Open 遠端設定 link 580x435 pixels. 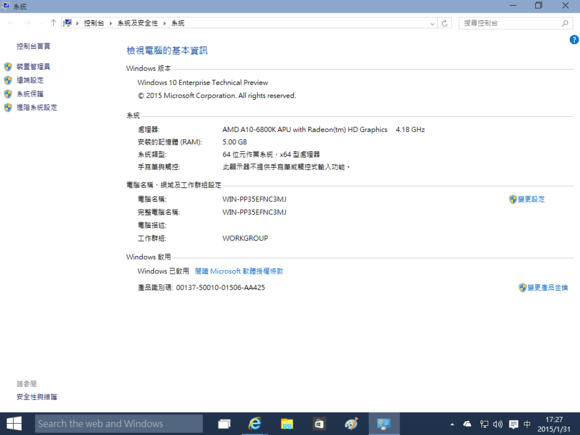[x=30, y=80]
